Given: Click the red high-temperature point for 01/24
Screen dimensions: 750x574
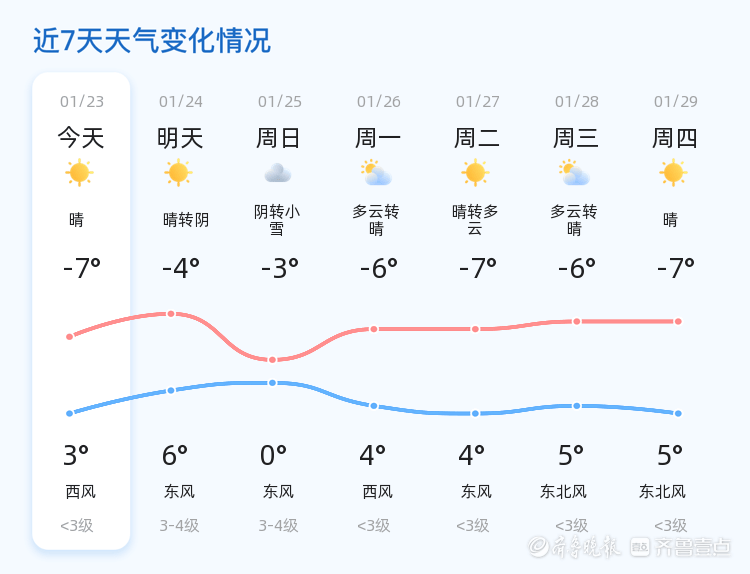Looking at the screenshot, I should (x=171, y=314).
